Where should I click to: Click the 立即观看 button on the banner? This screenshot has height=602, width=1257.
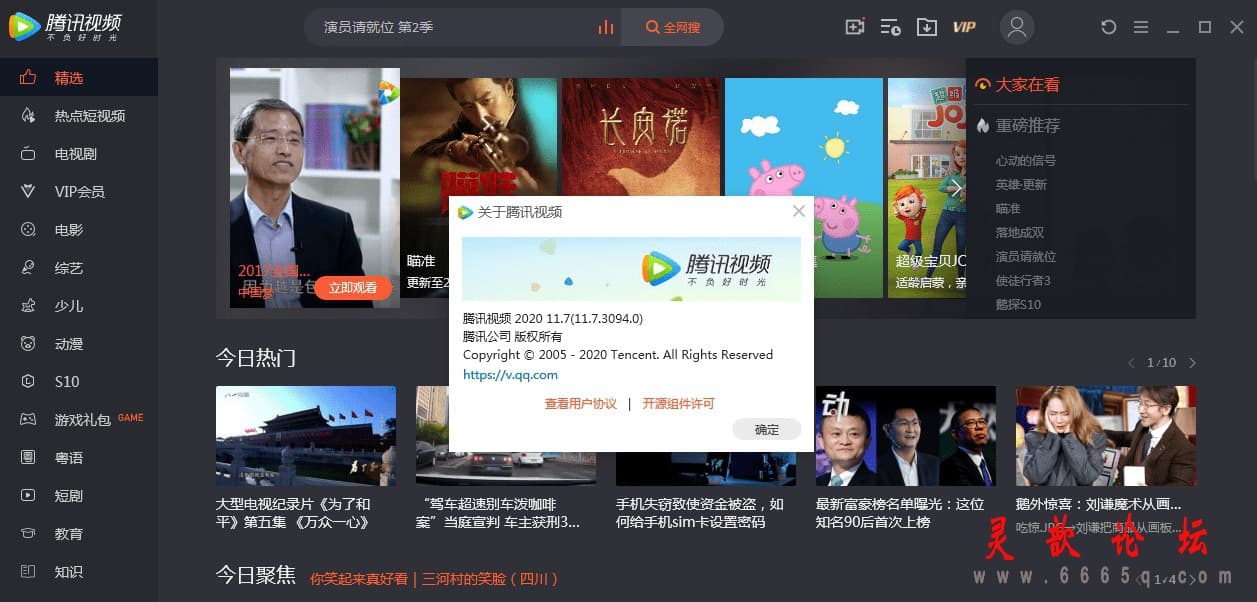click(353, 288)
